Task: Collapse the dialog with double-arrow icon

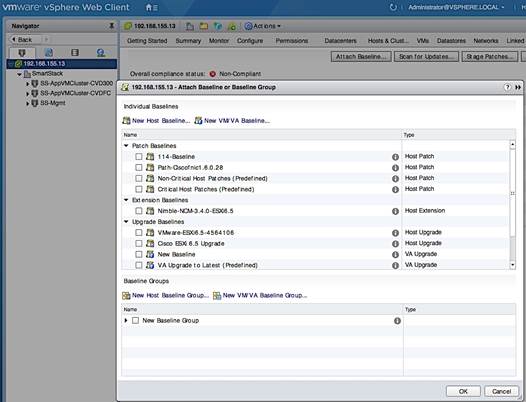Action: (518, 87)
